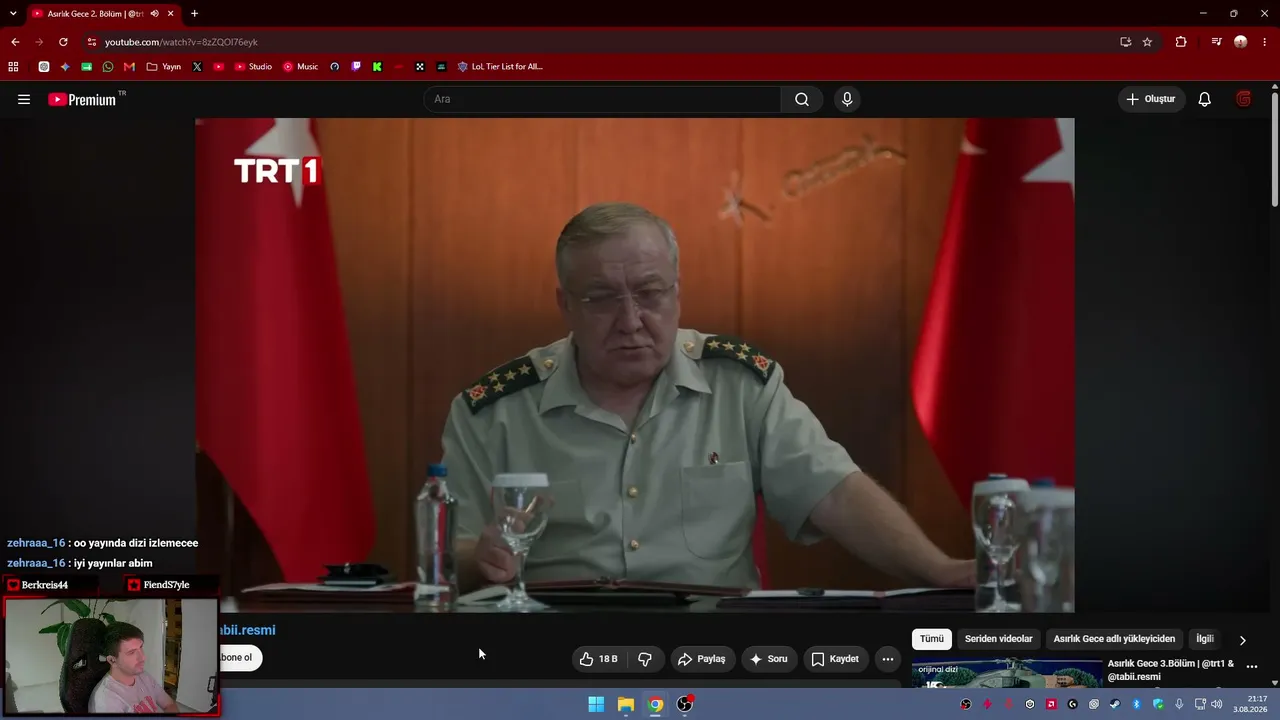Image resolution: width=1280 pixels, height=720 pixels.
Task: Open the Chrome profile avatar
Action: coord(1241,42)
